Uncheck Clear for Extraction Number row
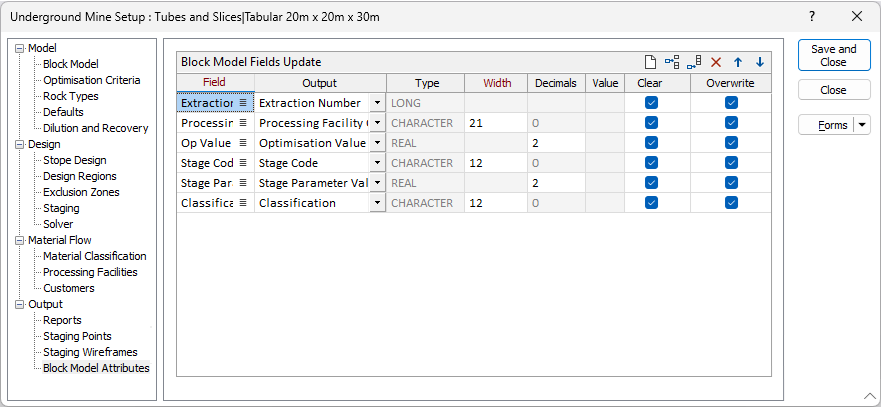Image resolution: width=883 pixels, height=409 pixels. (x=652, y=103)
